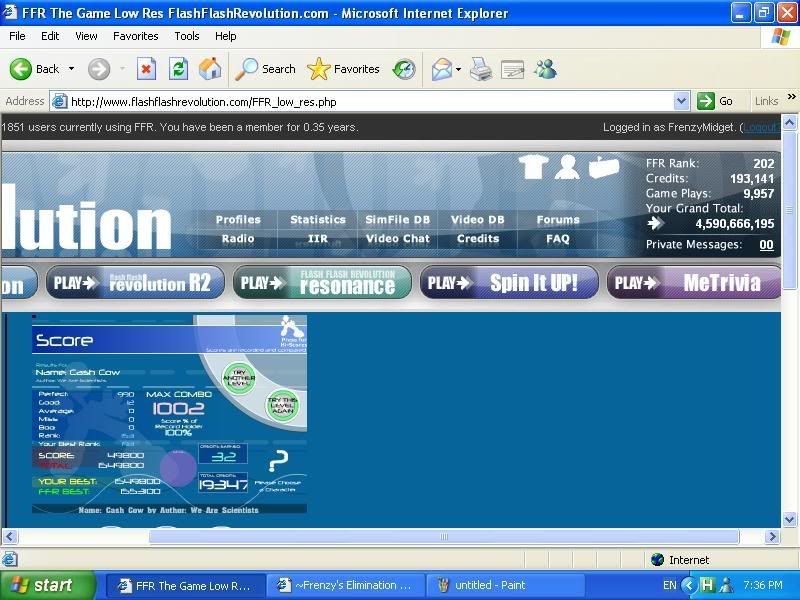Open the Radio nav link

point(238,238)
